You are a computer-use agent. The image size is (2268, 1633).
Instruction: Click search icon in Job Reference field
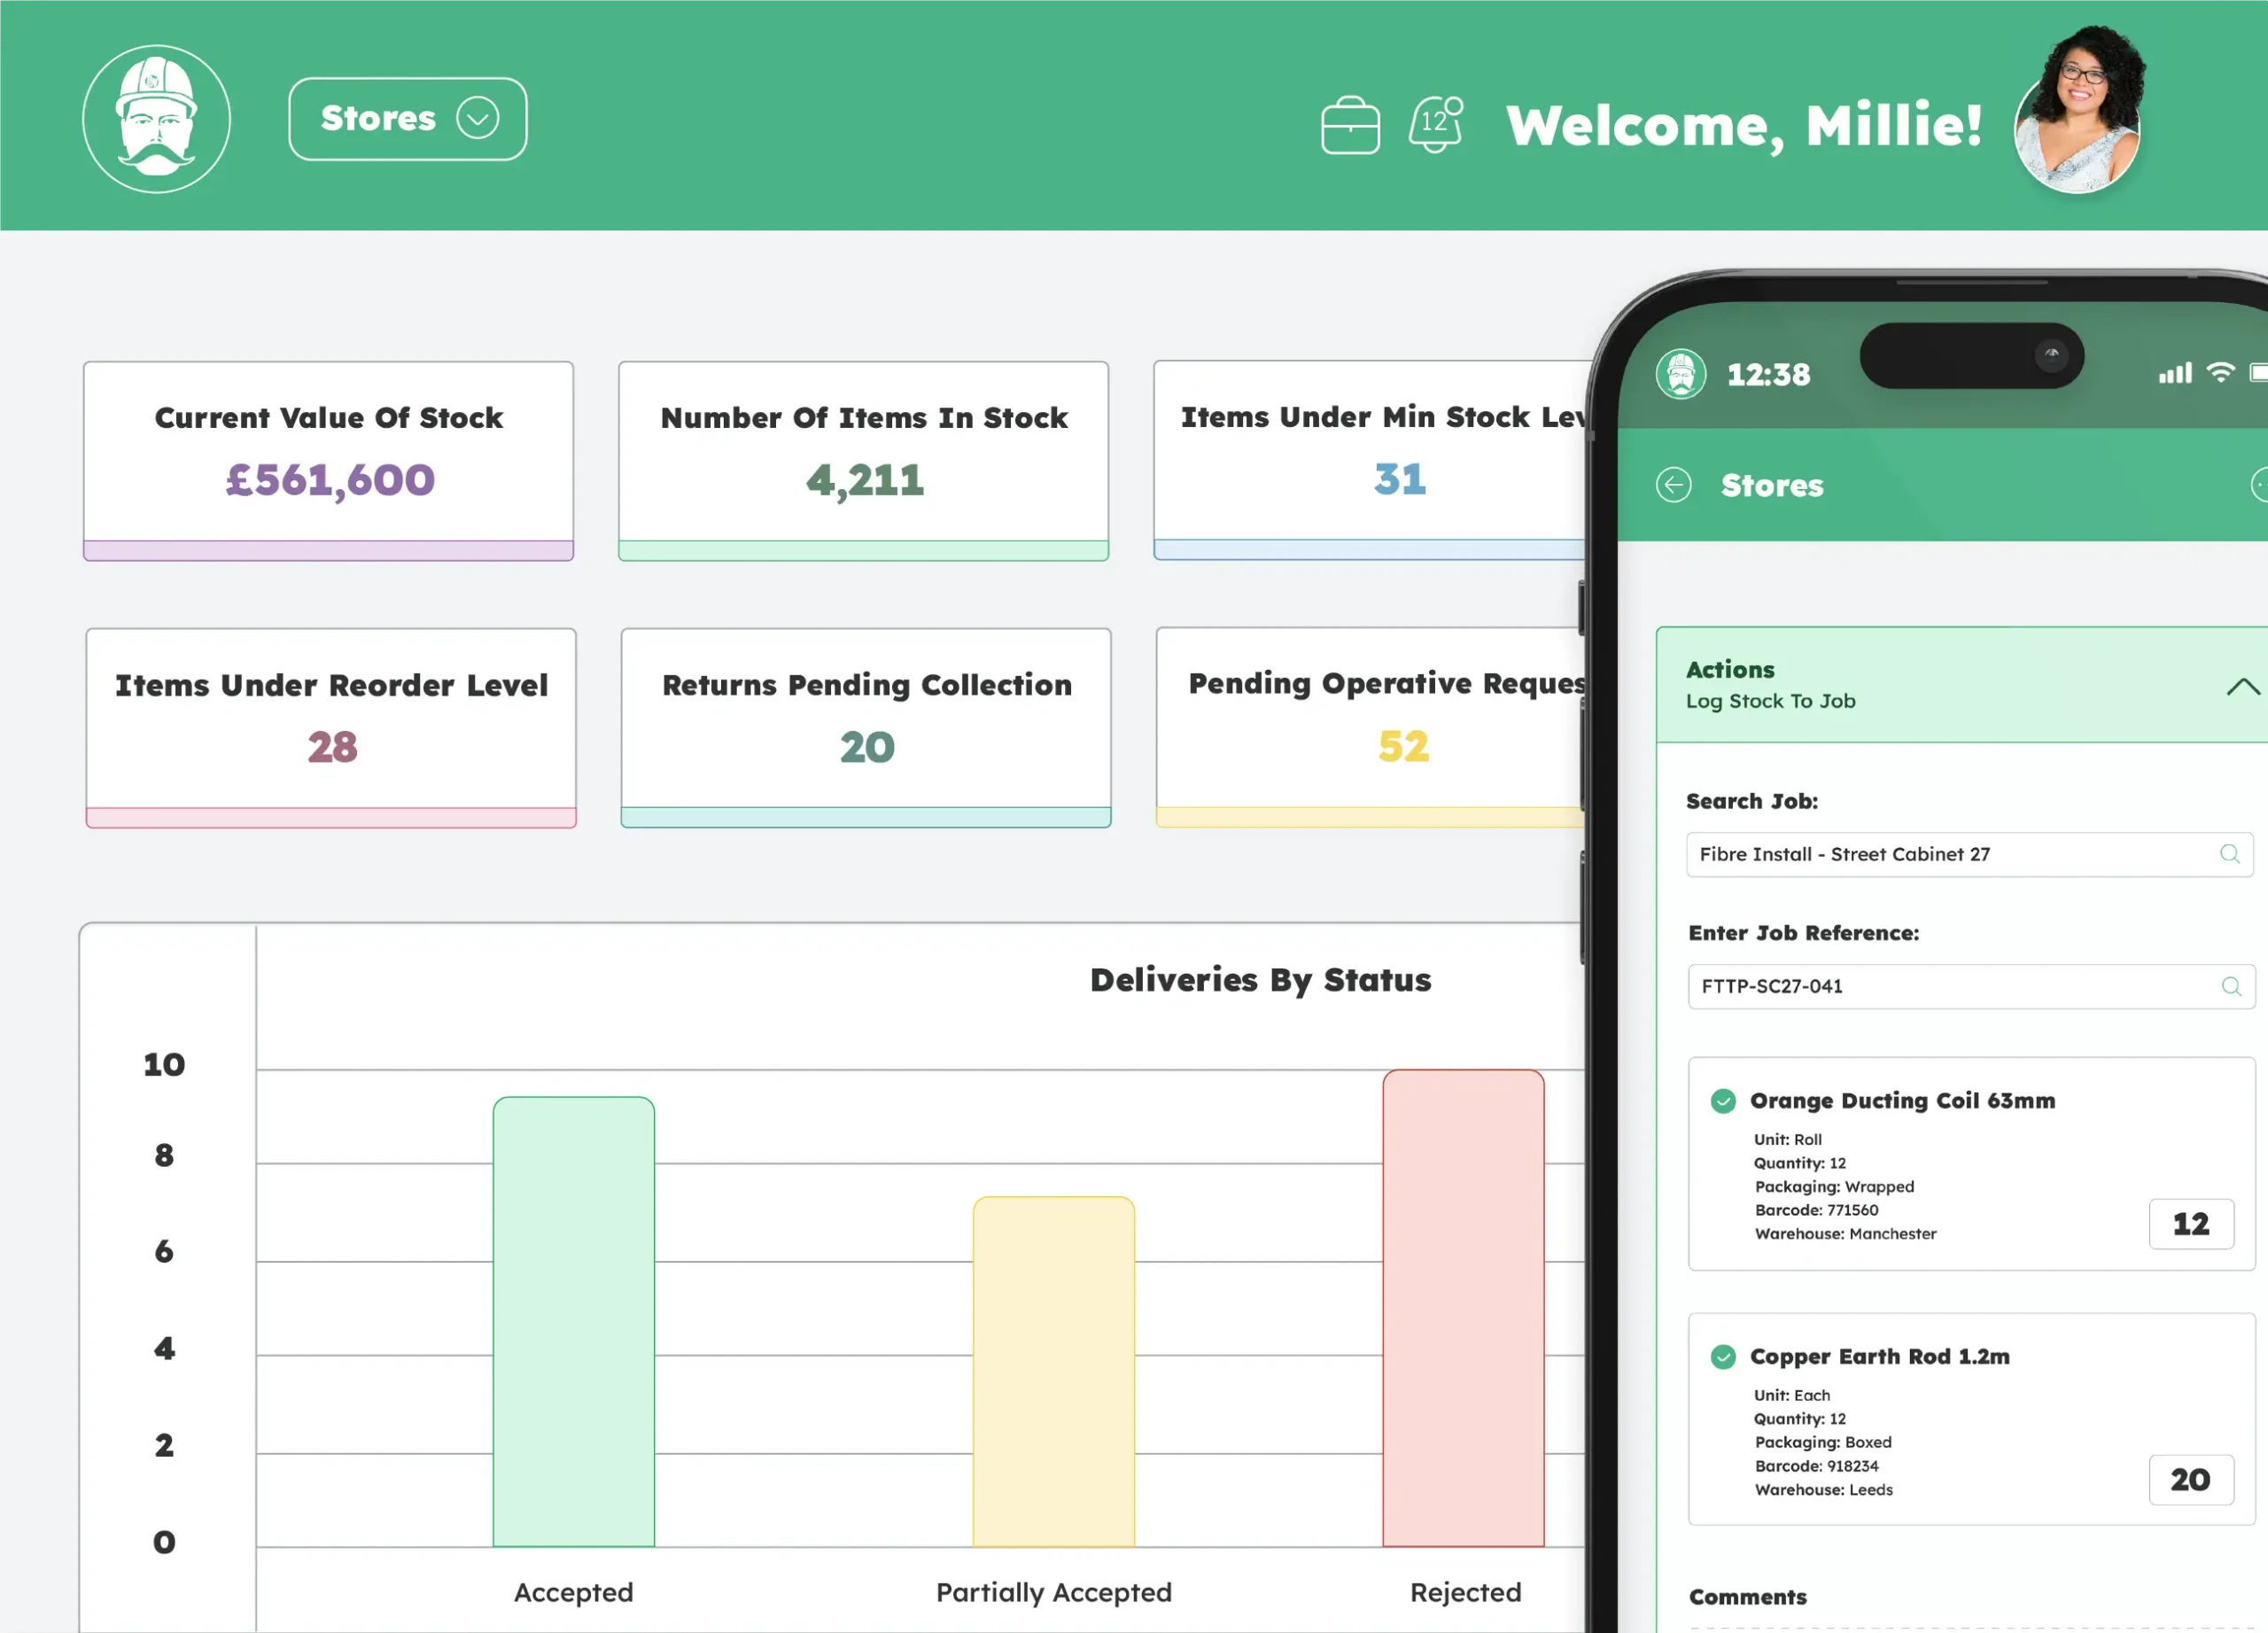(x=2231, y=986)
